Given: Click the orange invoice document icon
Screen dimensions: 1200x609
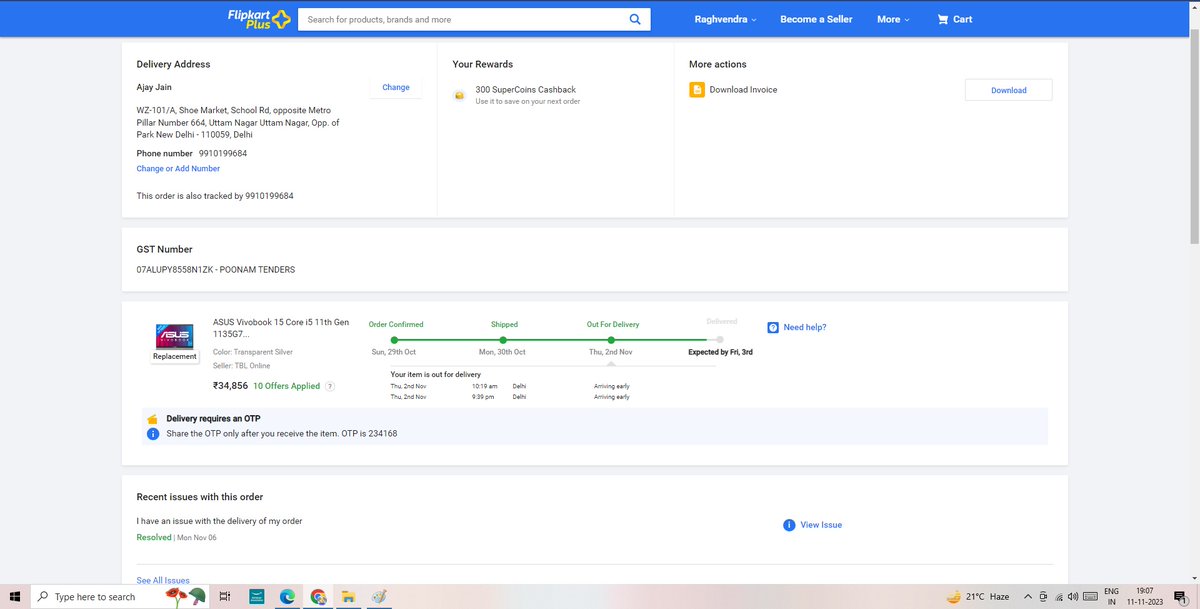Looking at the screenshot, I should (696, 90).
